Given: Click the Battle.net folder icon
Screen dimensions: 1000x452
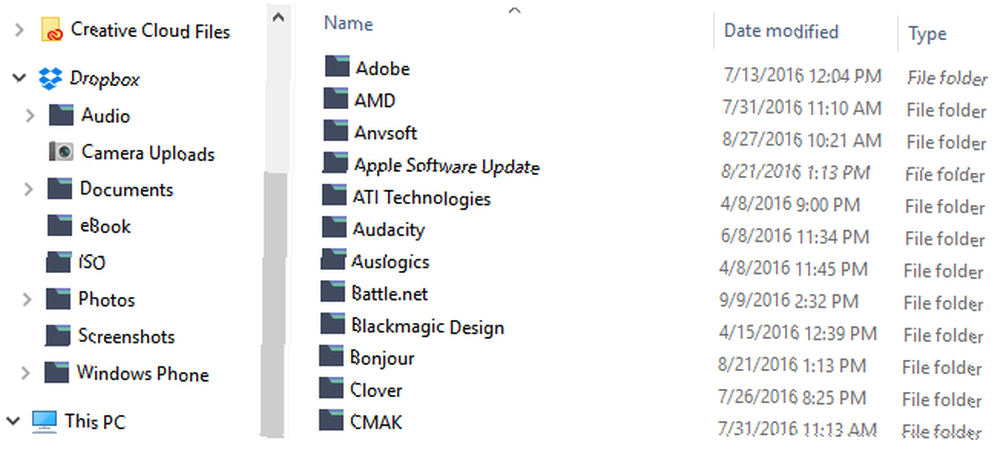Looking at the screenshot, I should [x=333, y=291].
